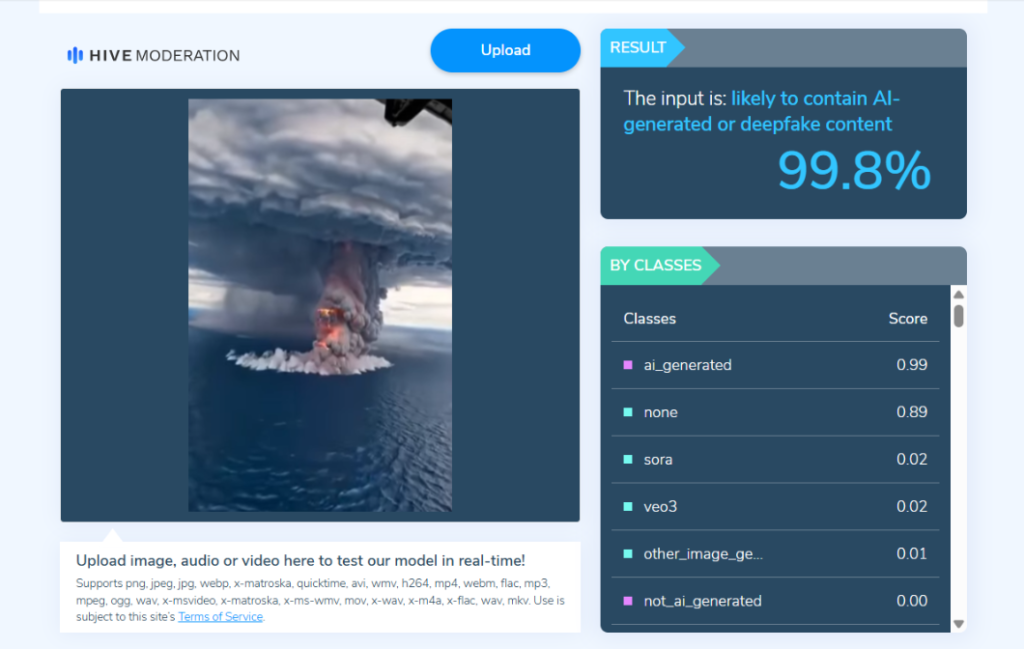
Task: Select the truncated other_image_ge... class row
Action: [x=775, y=554]
